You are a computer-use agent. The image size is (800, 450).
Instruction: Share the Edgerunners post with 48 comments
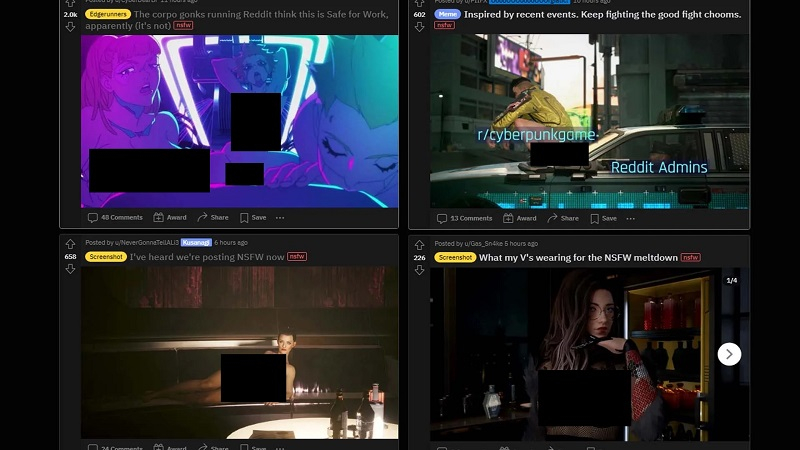coord(213,217)
